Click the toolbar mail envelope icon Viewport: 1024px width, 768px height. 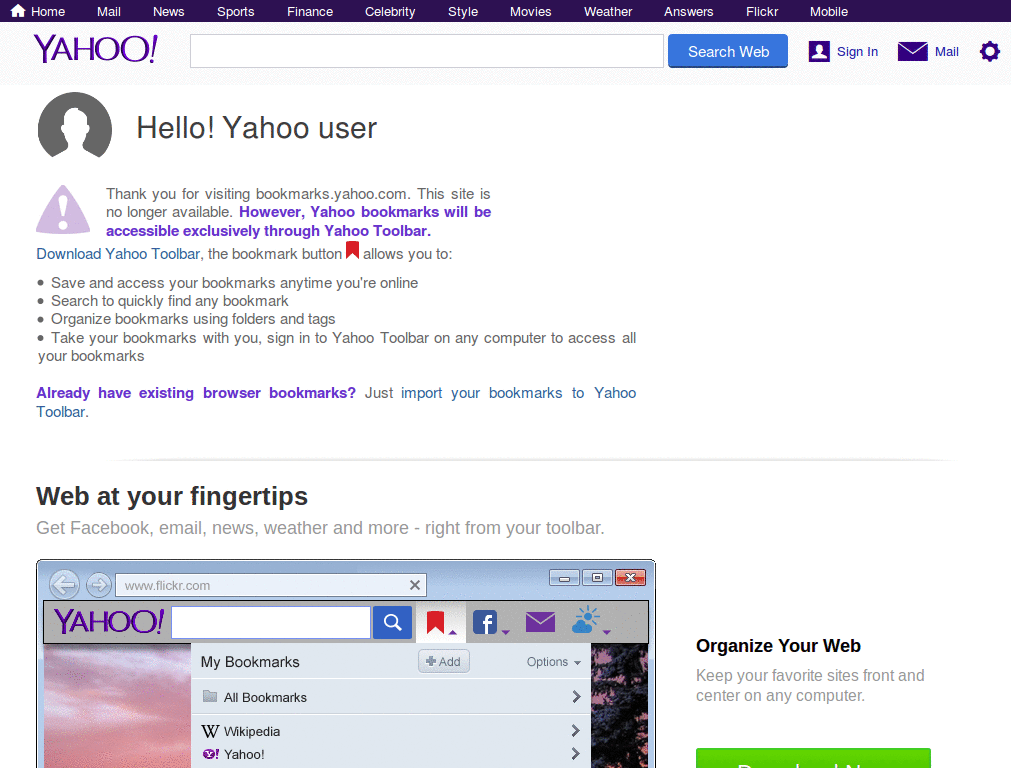[540, 622]
